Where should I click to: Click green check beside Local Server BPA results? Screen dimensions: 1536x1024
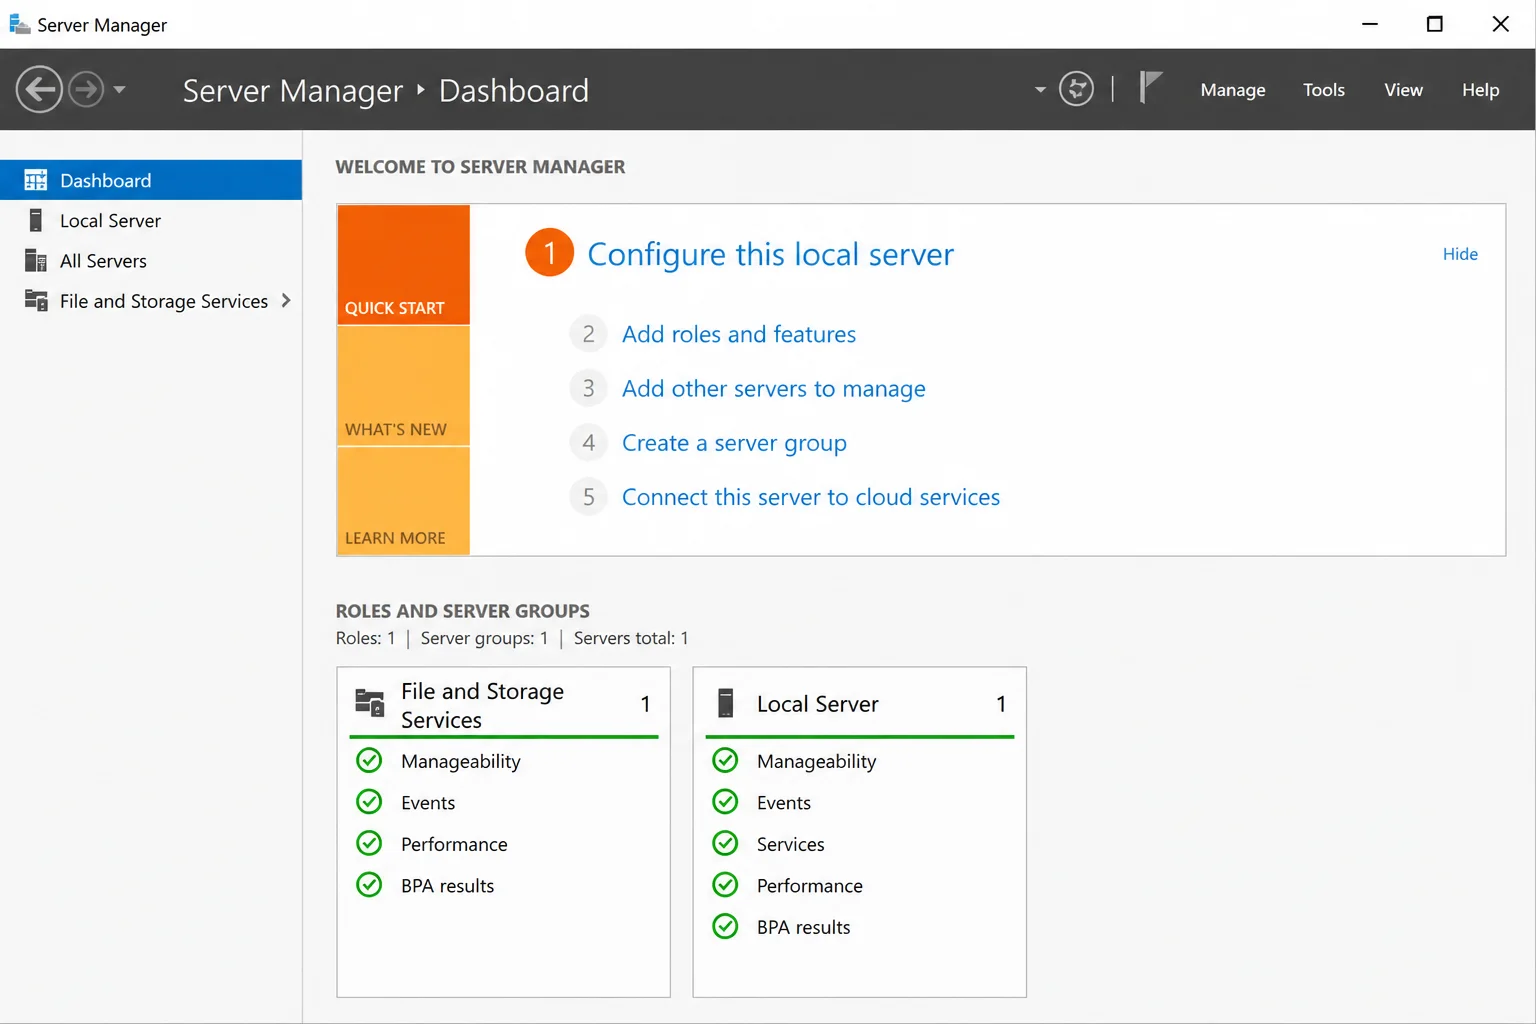click(725, 926)
